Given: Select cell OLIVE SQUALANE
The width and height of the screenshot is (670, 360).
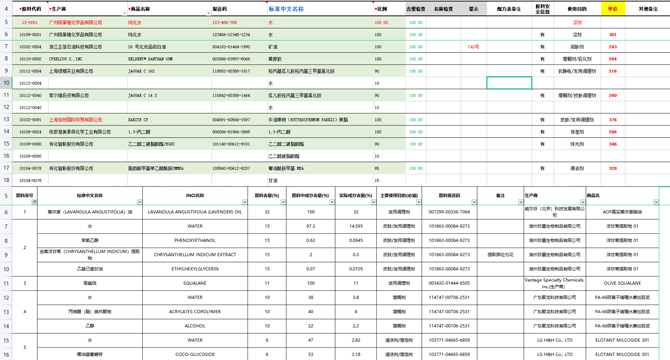Looking at the screenshot, I should tap(622, 283).
